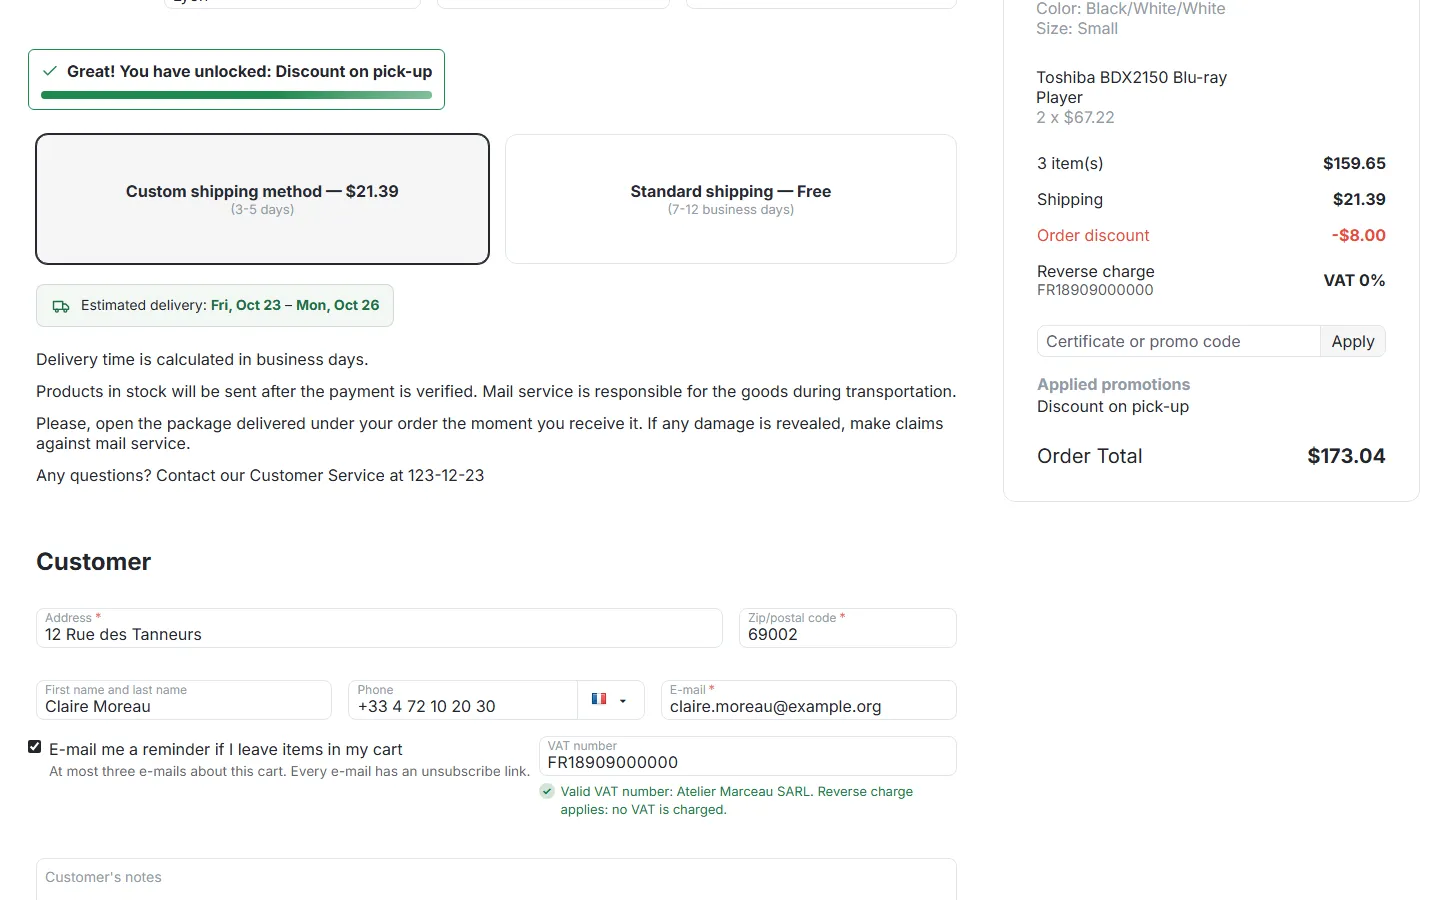Click the Applied promotions heading
Screen dimensions: 1440x900
1113,384
